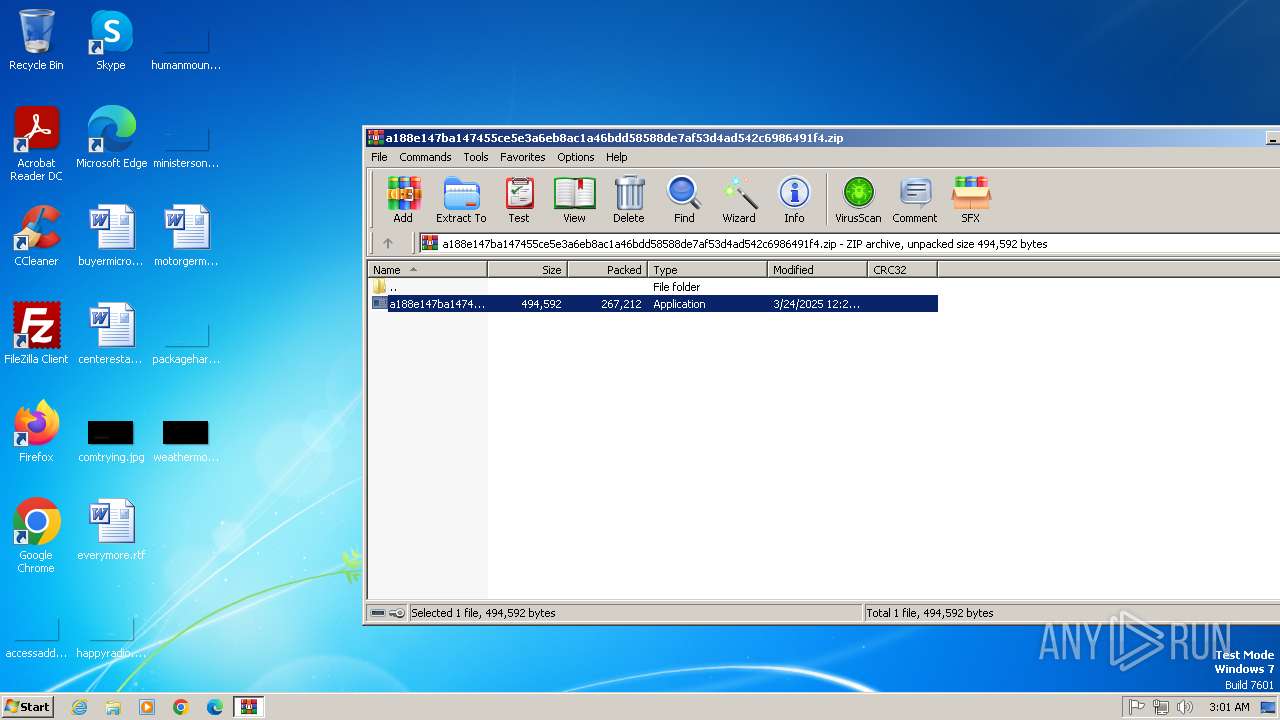
Task: Select the Firefox desktop shortcut
Action: tap(36, 432)
